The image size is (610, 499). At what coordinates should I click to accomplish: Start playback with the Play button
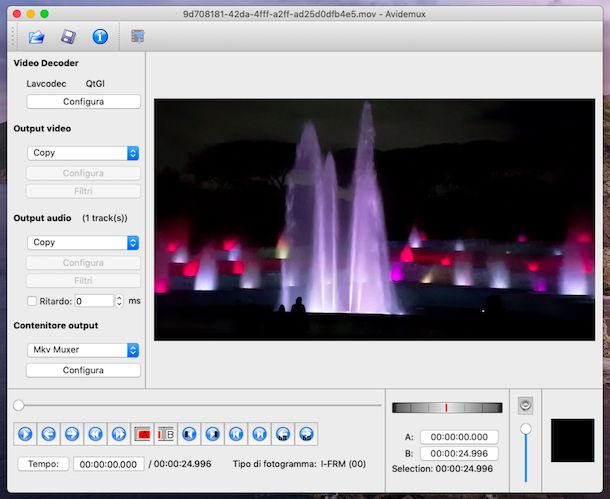[x=25, y=434]
